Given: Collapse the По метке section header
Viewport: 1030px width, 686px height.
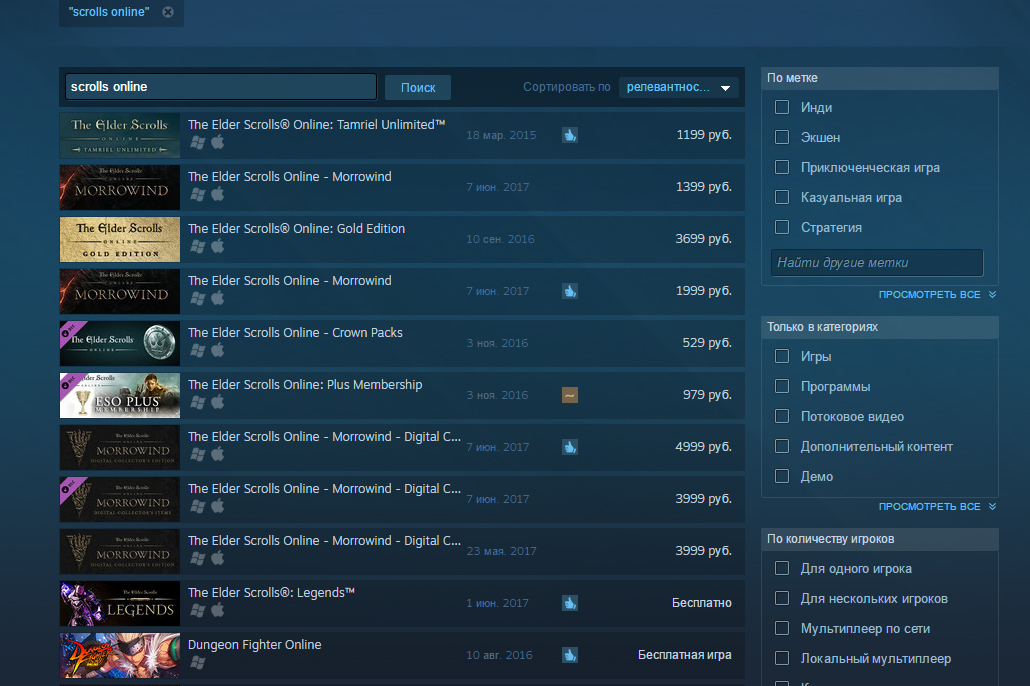Looking at the screenshot, I should coord(880,78).
